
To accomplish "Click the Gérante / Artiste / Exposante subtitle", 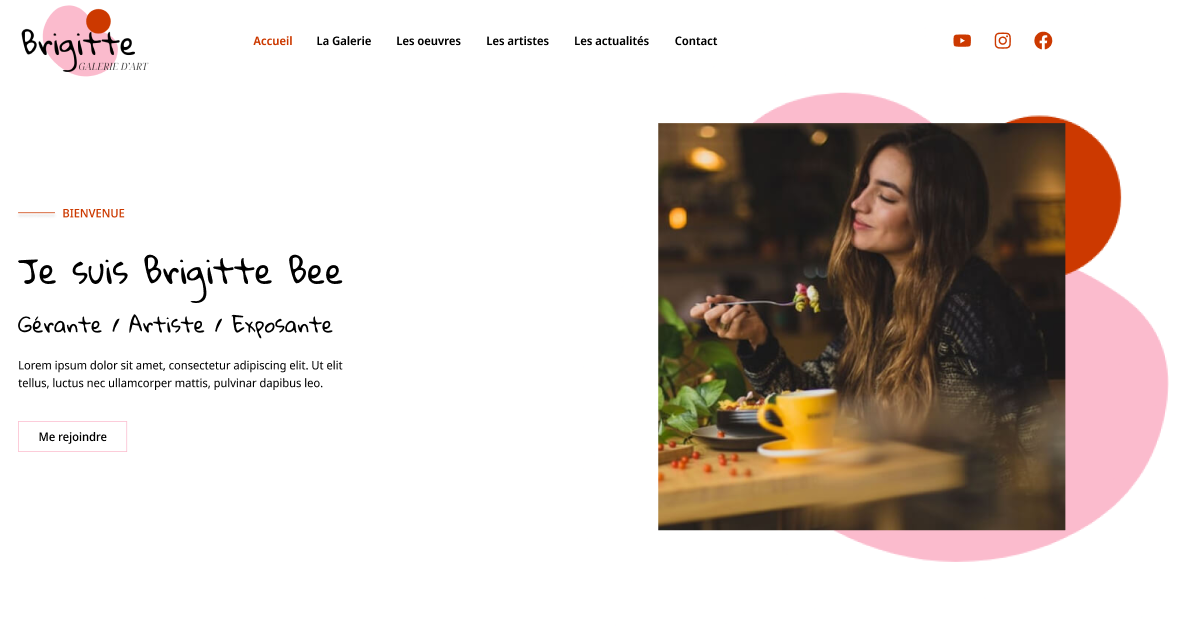I will (175, 325).
